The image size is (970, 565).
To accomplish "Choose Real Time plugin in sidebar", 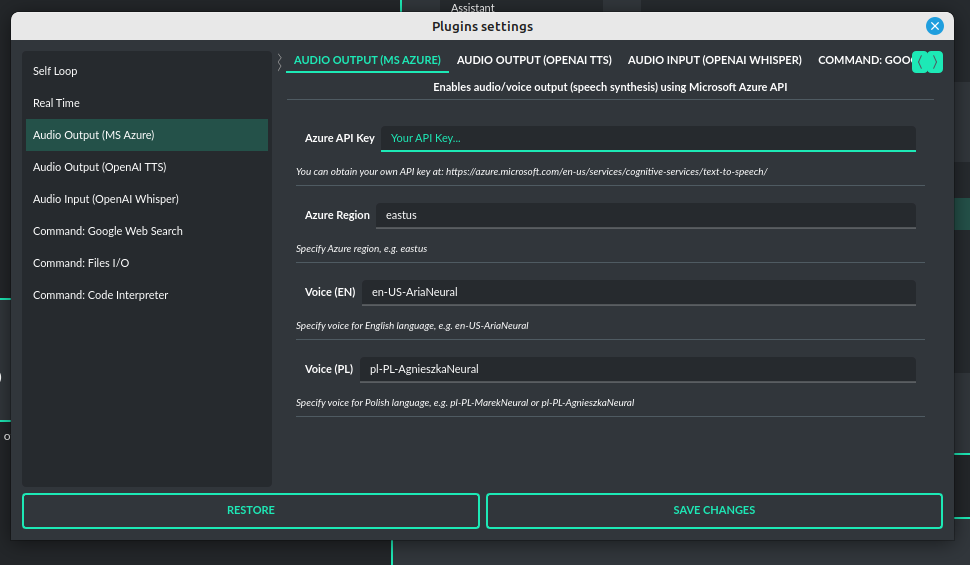I will coord(56,103).
